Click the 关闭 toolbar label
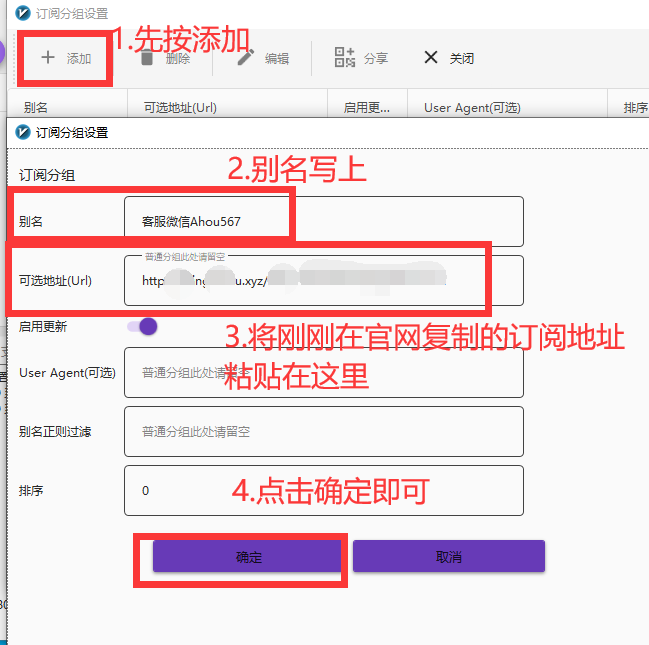 click(x=462, y=58)
